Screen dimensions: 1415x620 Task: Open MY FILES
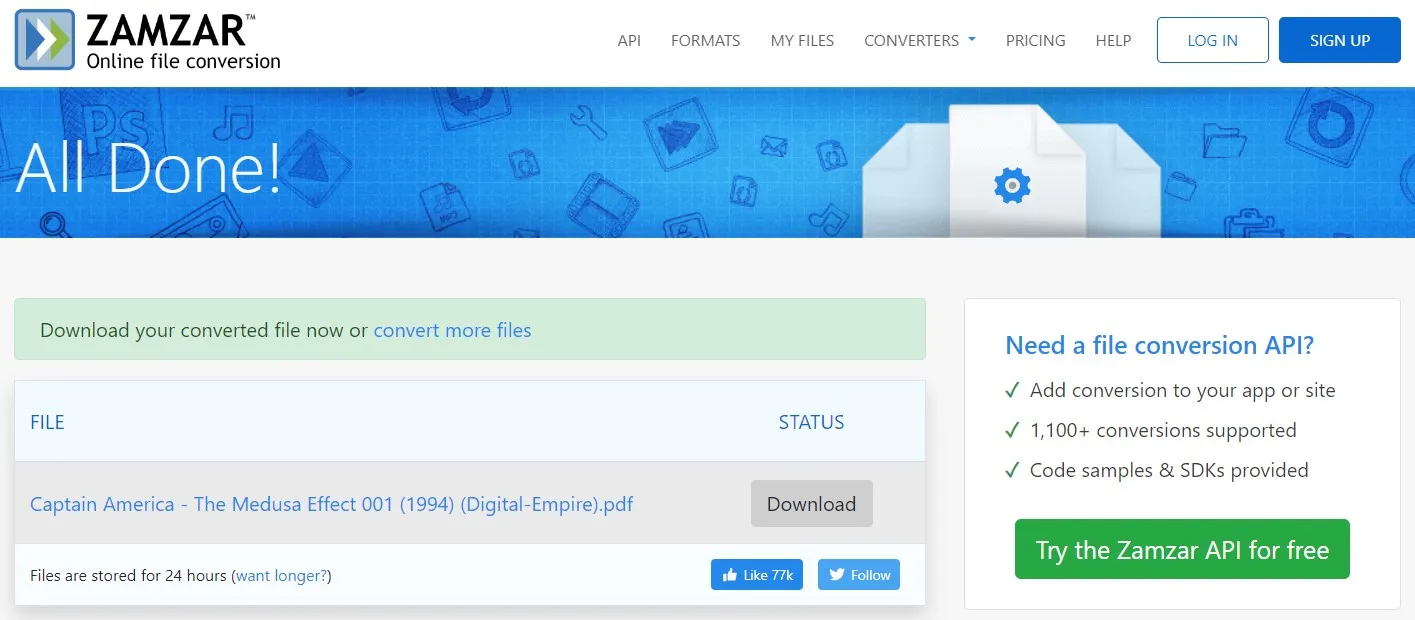tap(801, 40)
